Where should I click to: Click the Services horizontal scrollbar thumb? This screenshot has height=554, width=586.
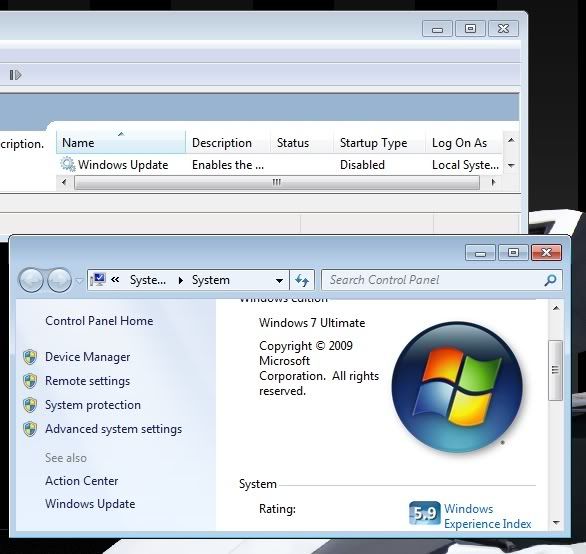pos(277,182)
